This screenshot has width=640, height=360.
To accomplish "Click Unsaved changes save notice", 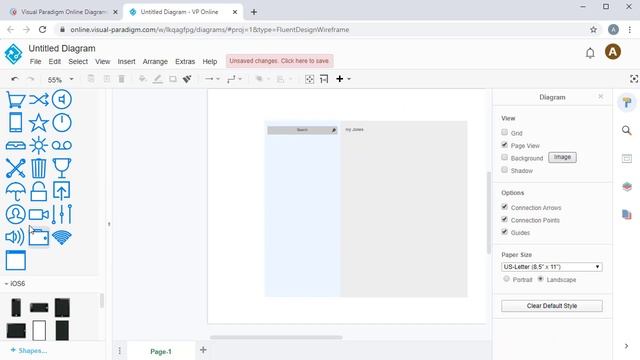I will pyautogui.click(x=280, y=61).
